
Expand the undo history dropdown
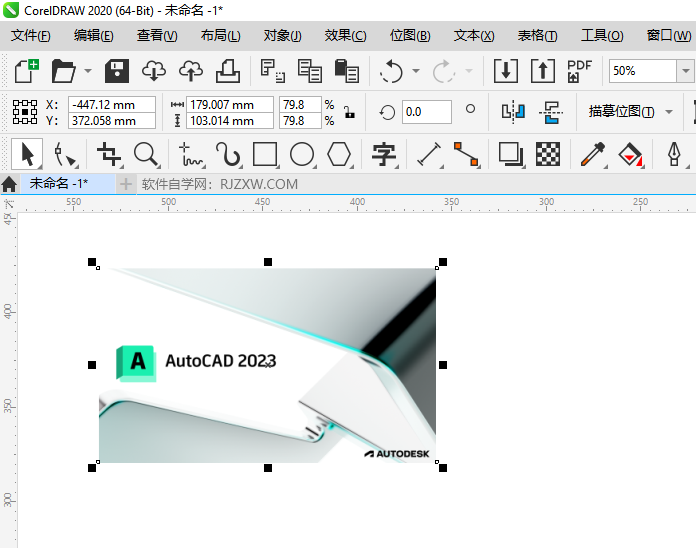416,71
